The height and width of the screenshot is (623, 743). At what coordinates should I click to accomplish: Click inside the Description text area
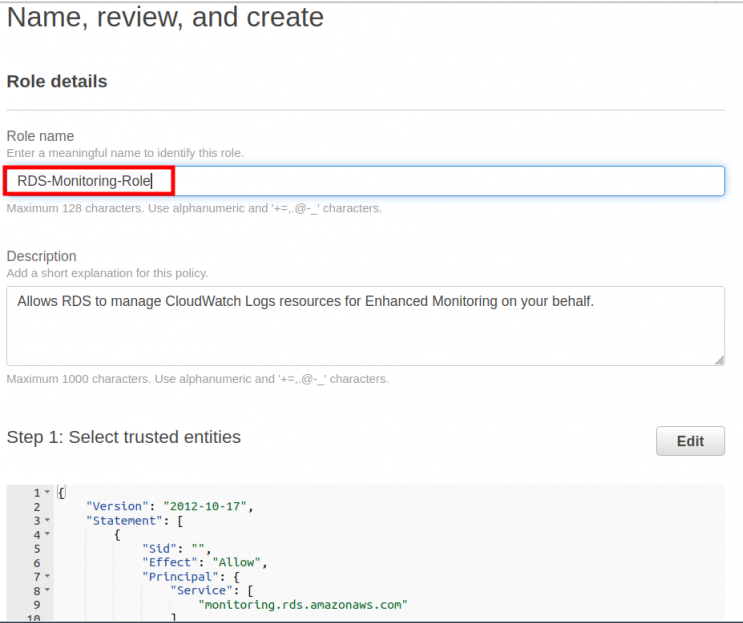(365, 325)
